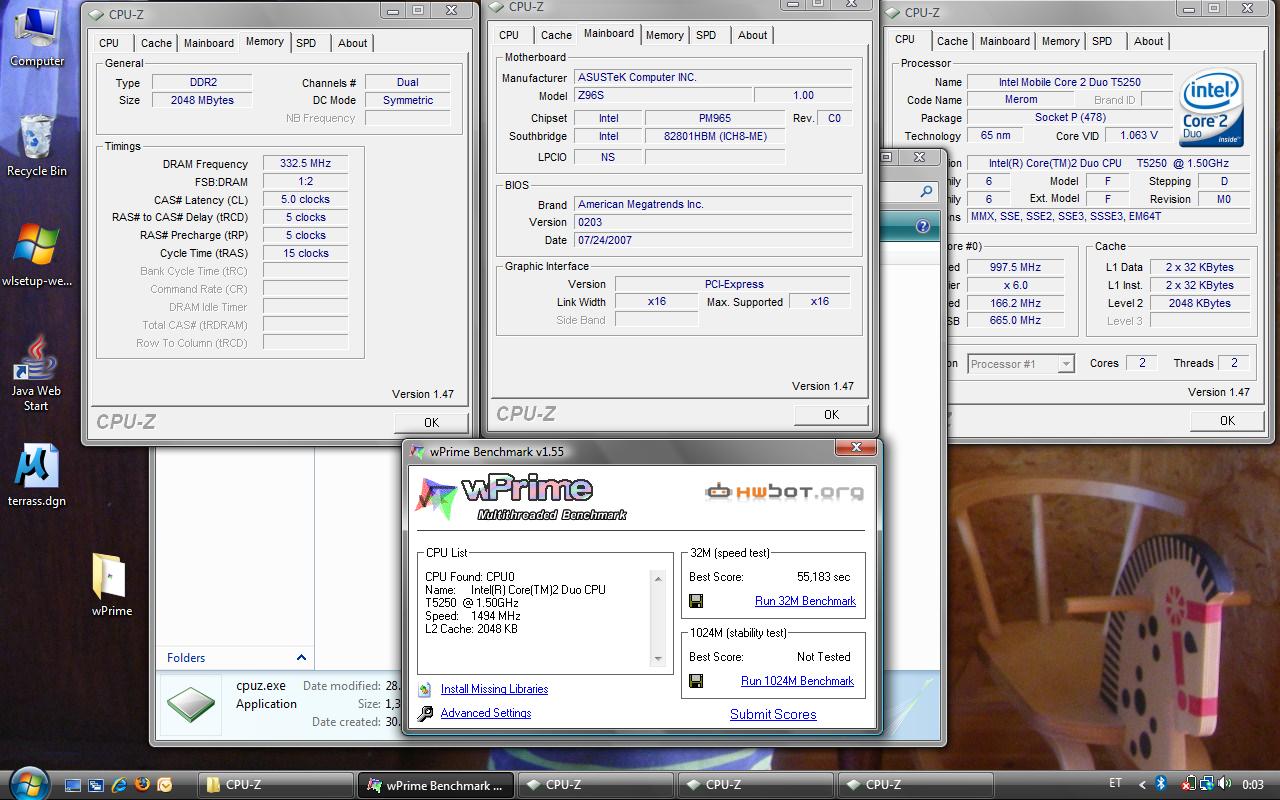
Task: Close the wPrime Benchmark window
Action: click(x=856, y=448)
